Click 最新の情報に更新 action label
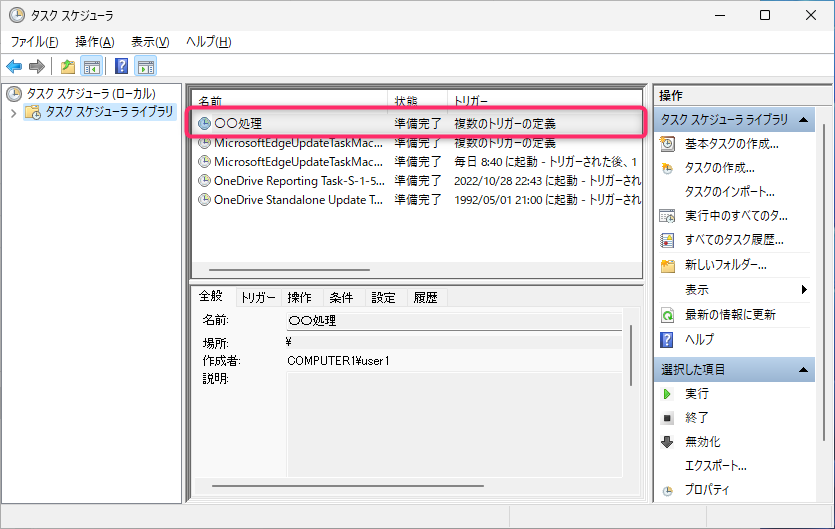 (730, 315)
